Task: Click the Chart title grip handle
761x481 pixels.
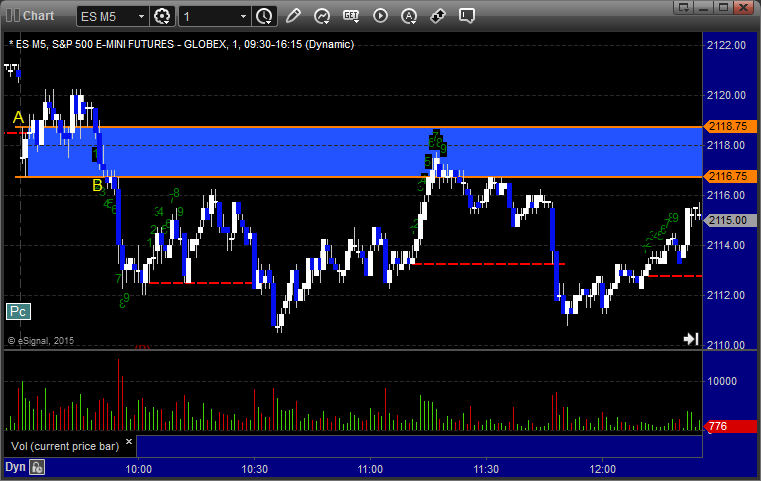Action: pos(13,16)
